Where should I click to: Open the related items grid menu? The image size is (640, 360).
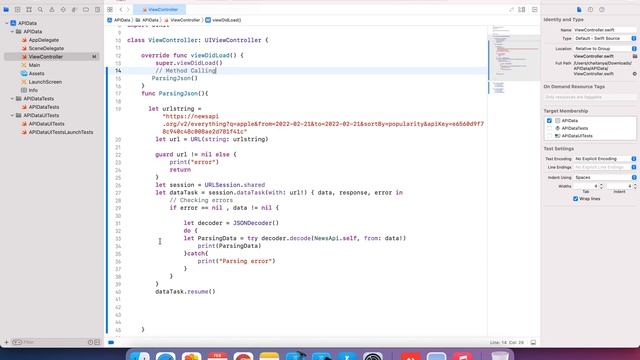pos(110,9)
